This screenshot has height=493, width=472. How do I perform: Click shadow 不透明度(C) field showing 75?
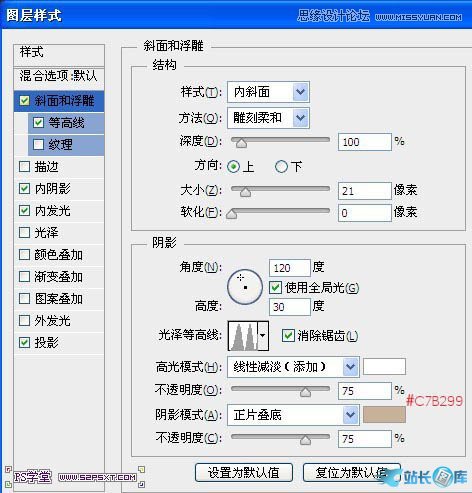(x=365, y=439)
